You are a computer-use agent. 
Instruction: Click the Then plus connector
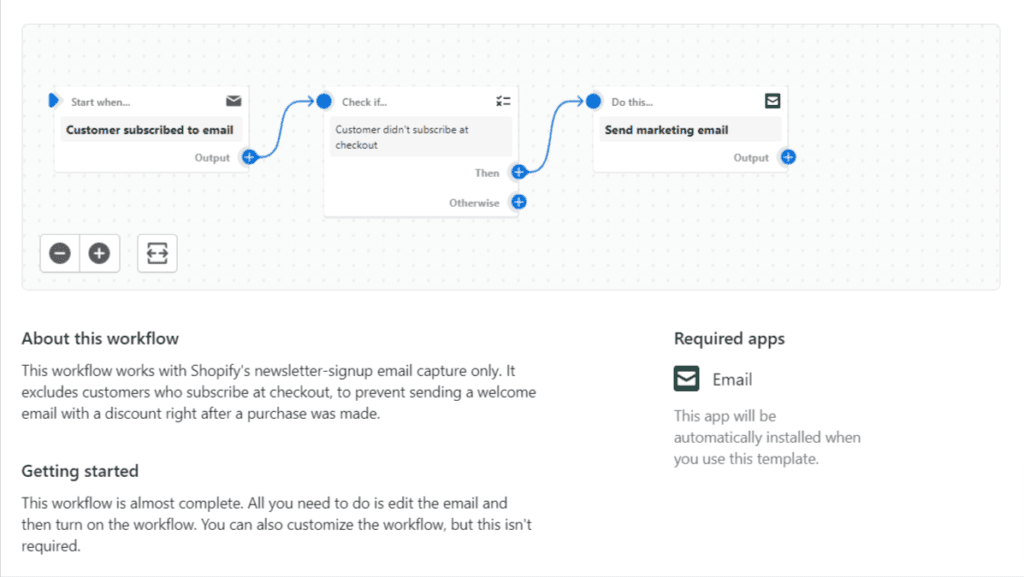point(519,172)
